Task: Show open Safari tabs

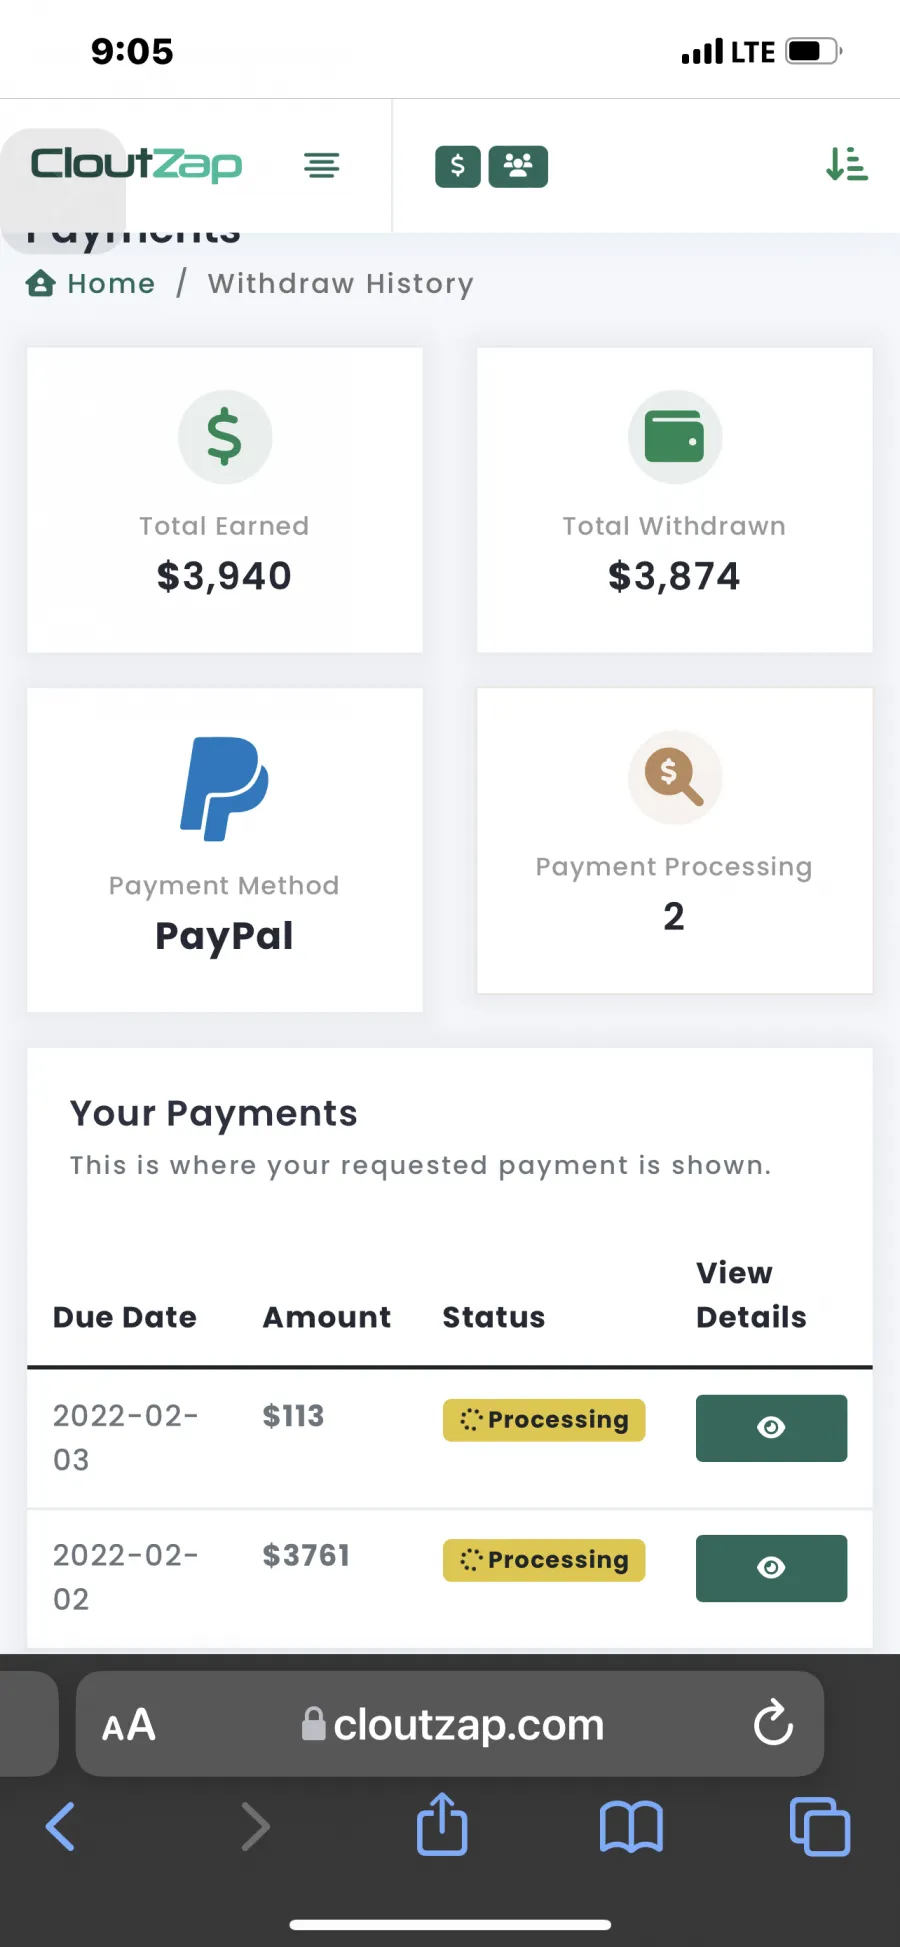Action: tap(820, 1827)
